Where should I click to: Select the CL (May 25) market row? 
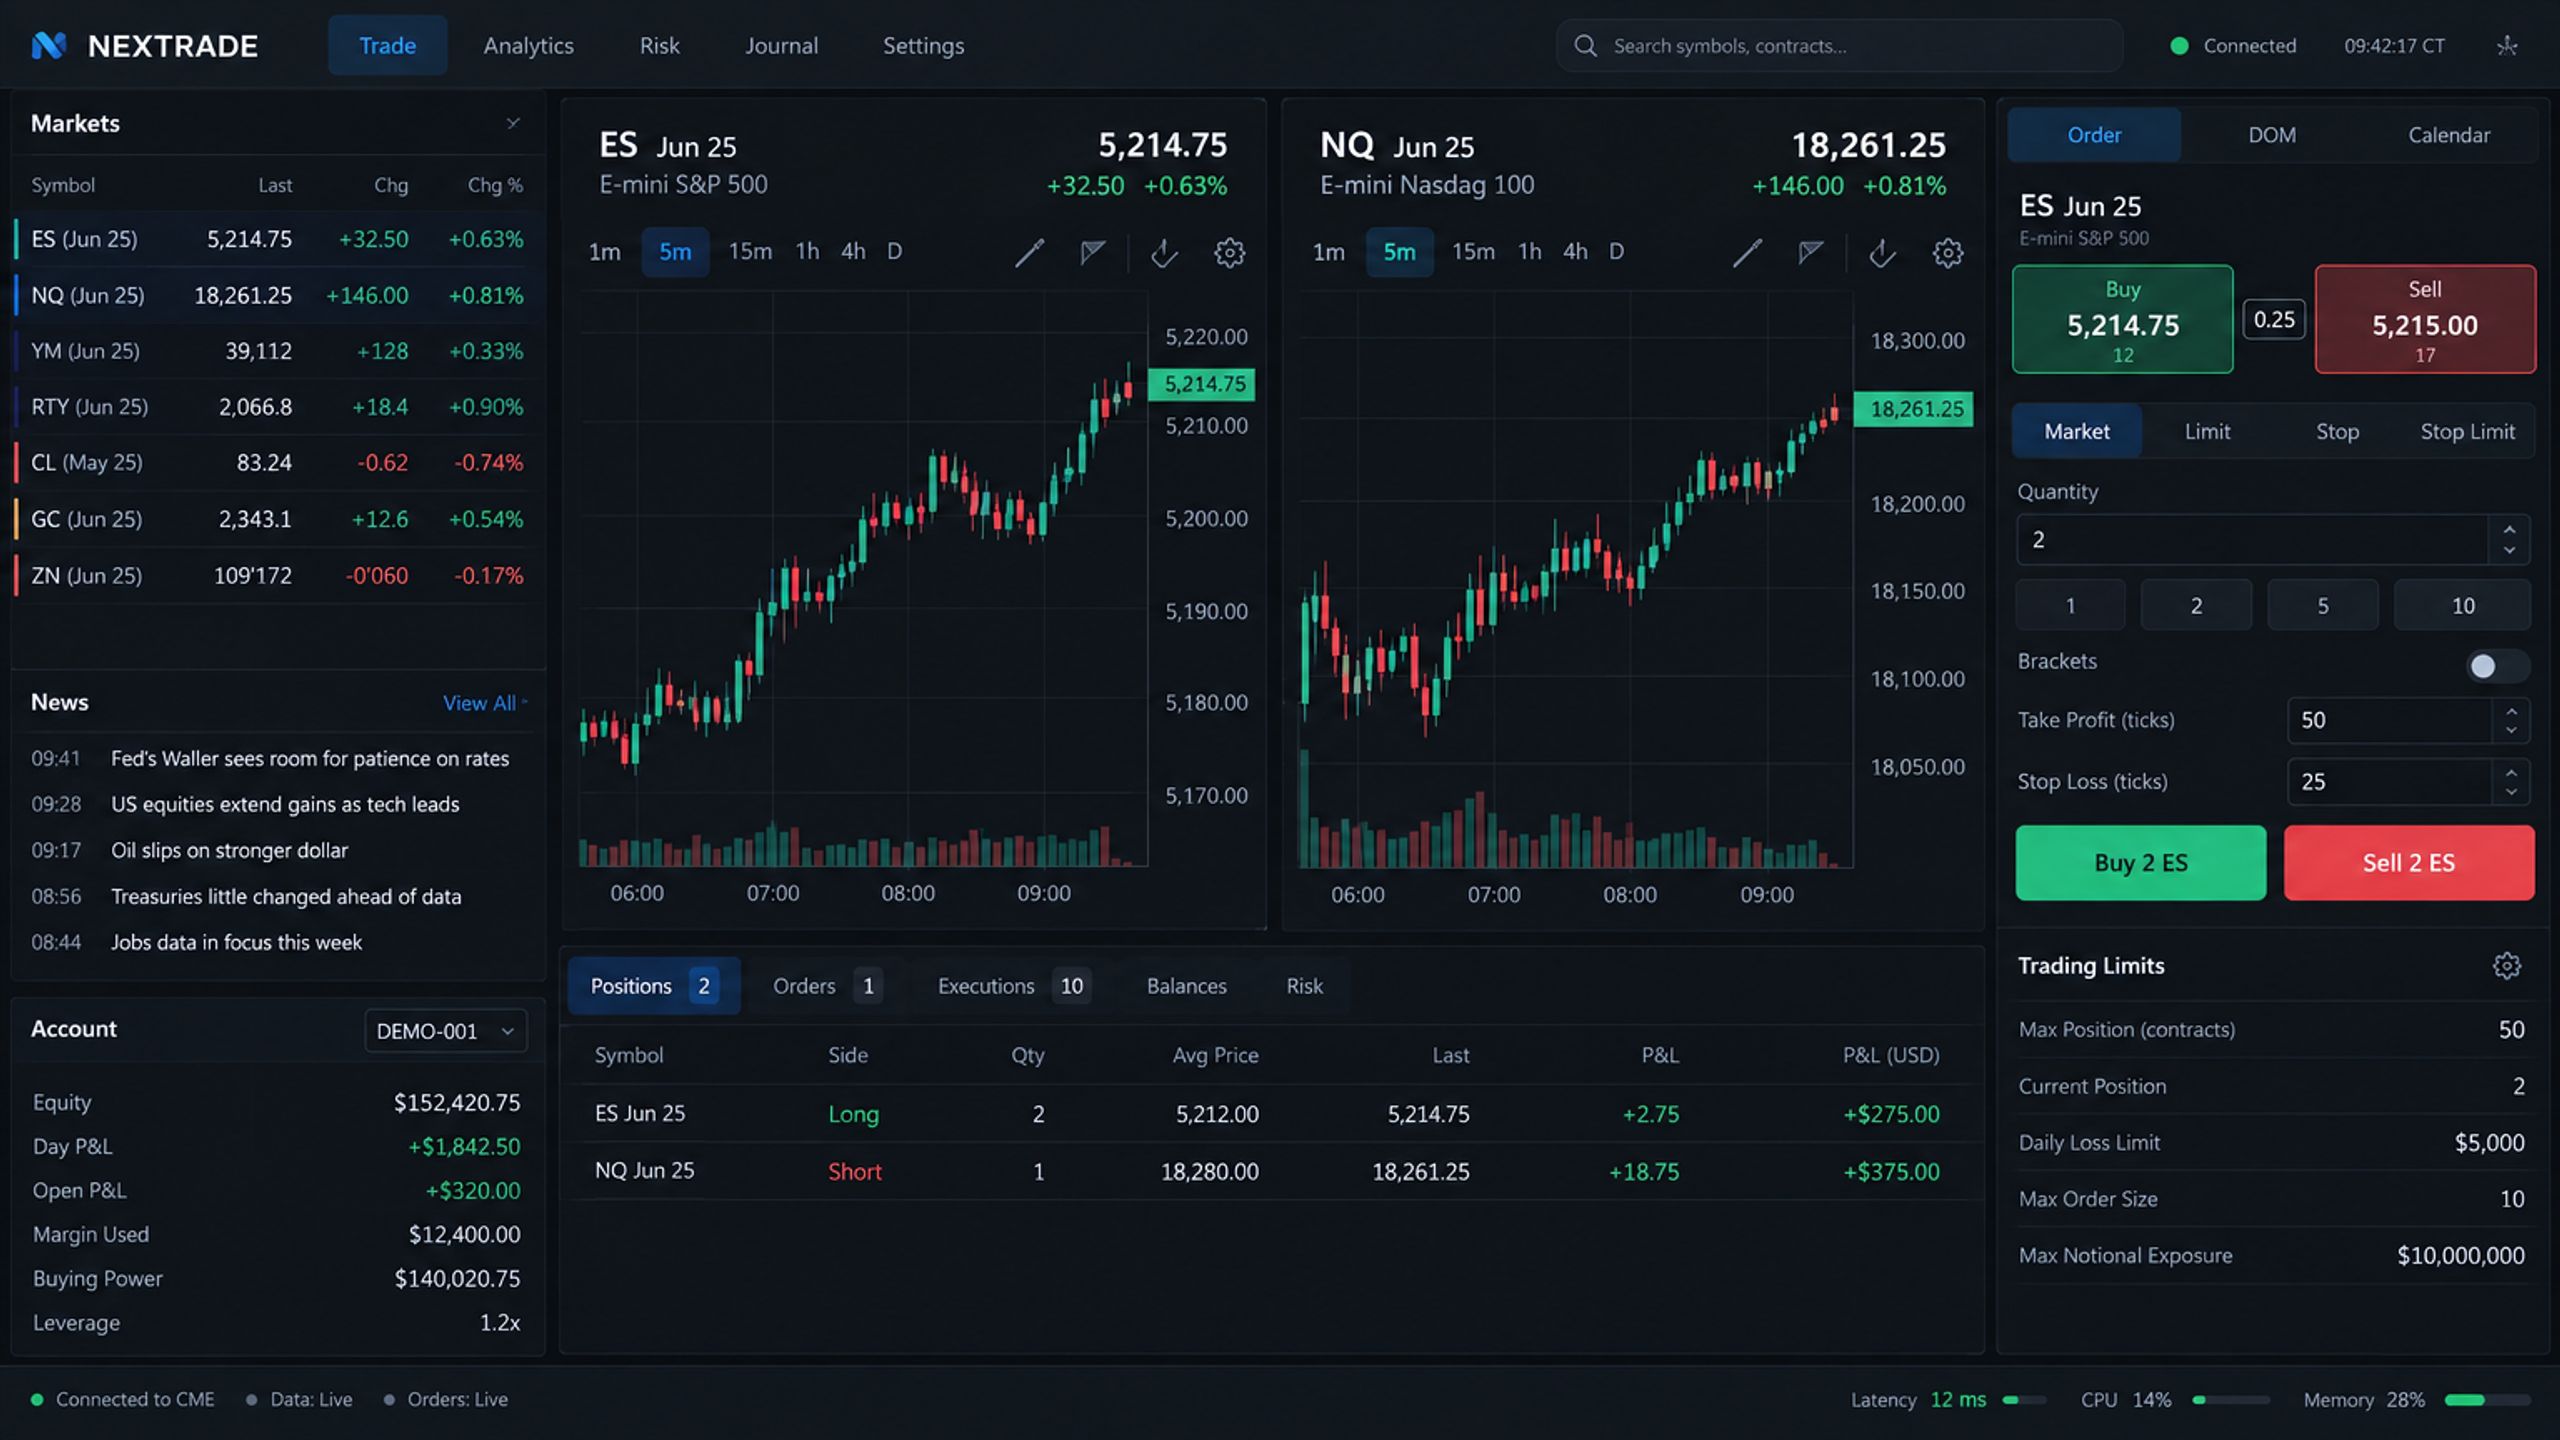tap(278, 463)
